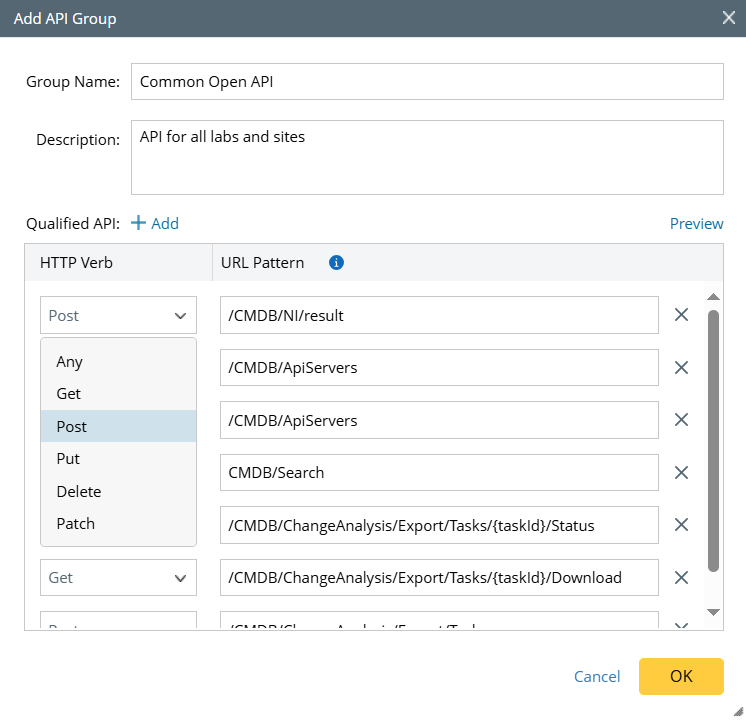Select Any from the verb list
The height and width of the screenshot is (720, 746).
click(x=70, y=362)
